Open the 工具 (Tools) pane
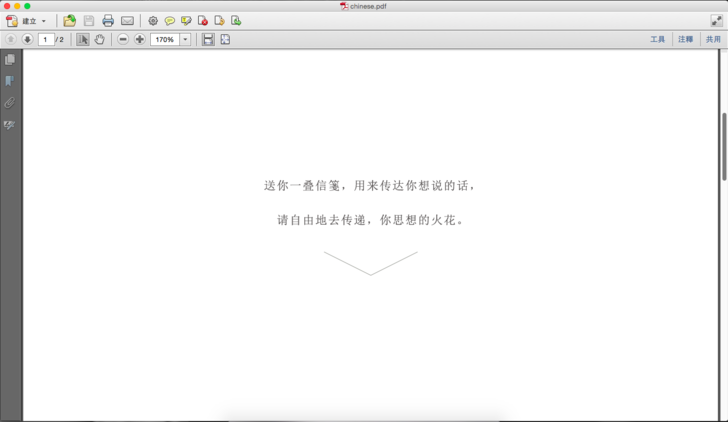This screenshot has width=728, height=422. pyautogui.click(x=657, y=40)
